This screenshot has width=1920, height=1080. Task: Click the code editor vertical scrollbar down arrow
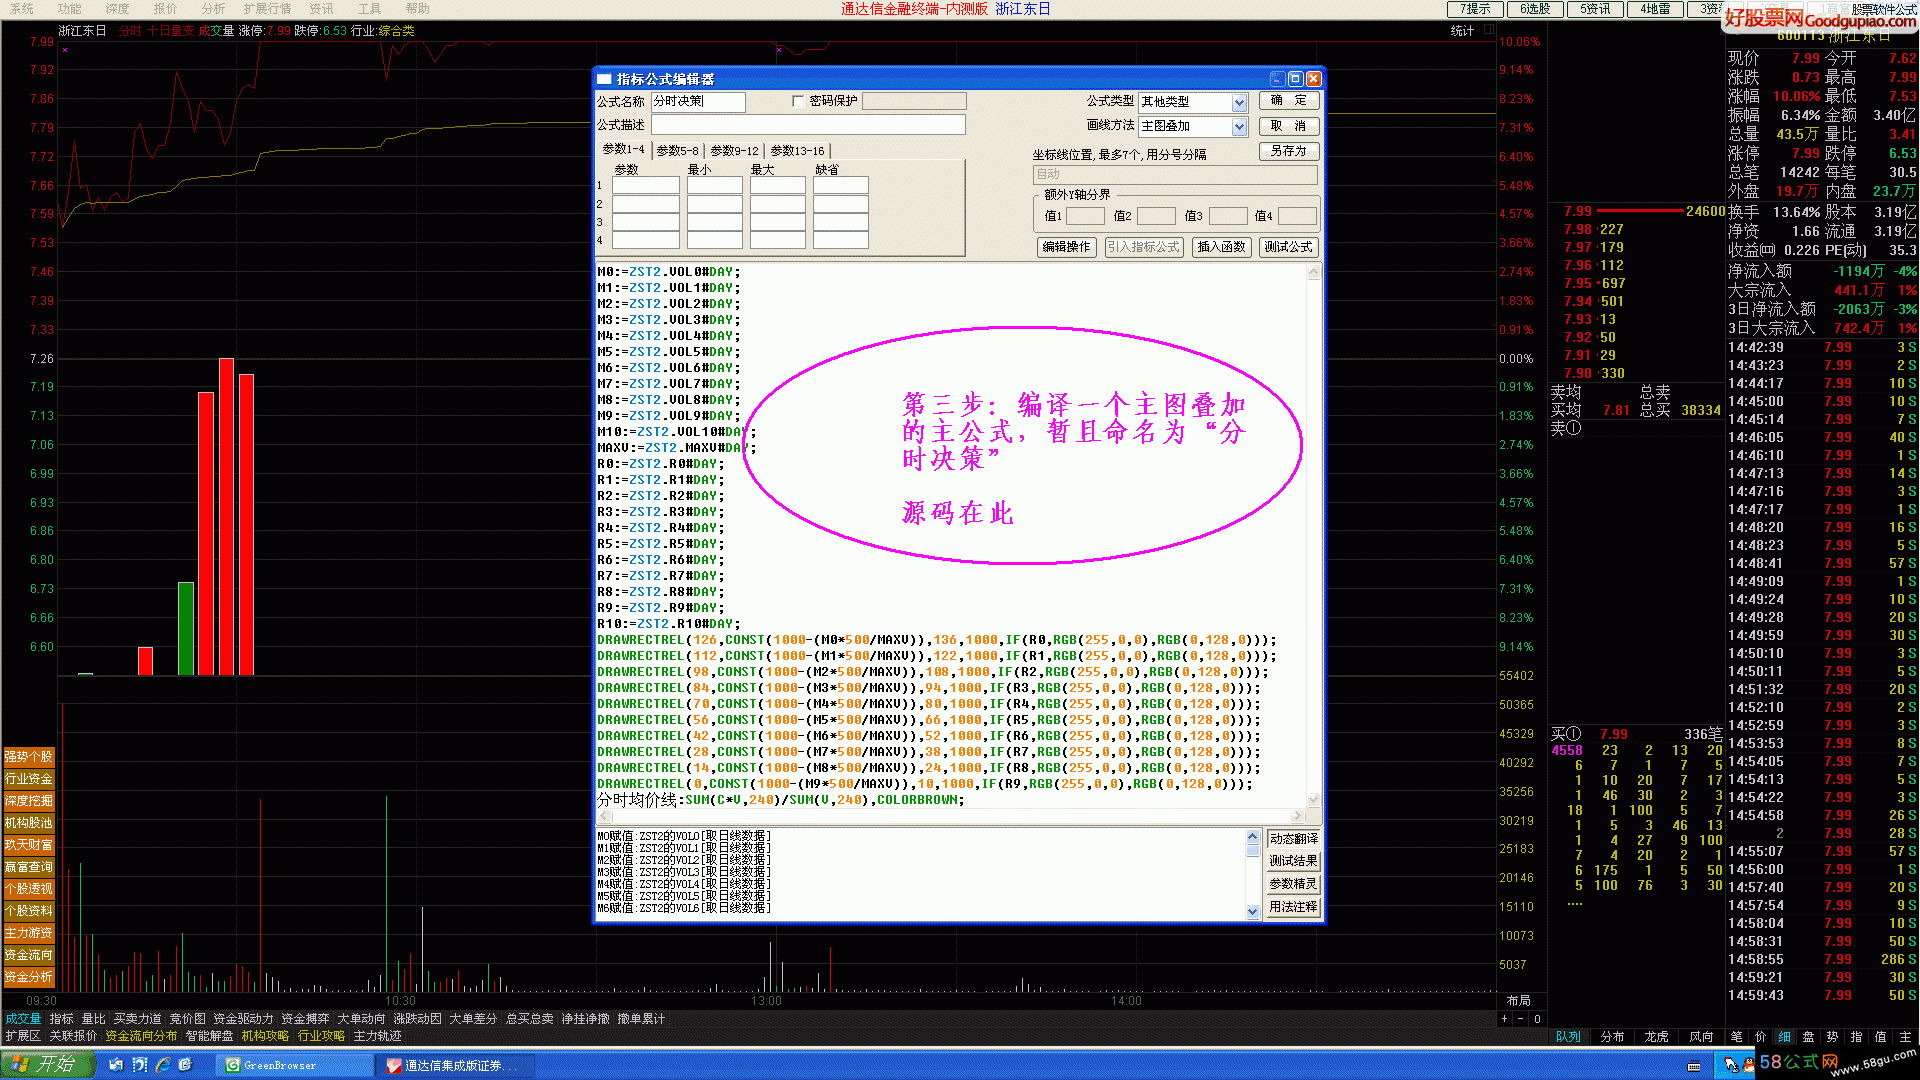click(x=1314, y=800)
